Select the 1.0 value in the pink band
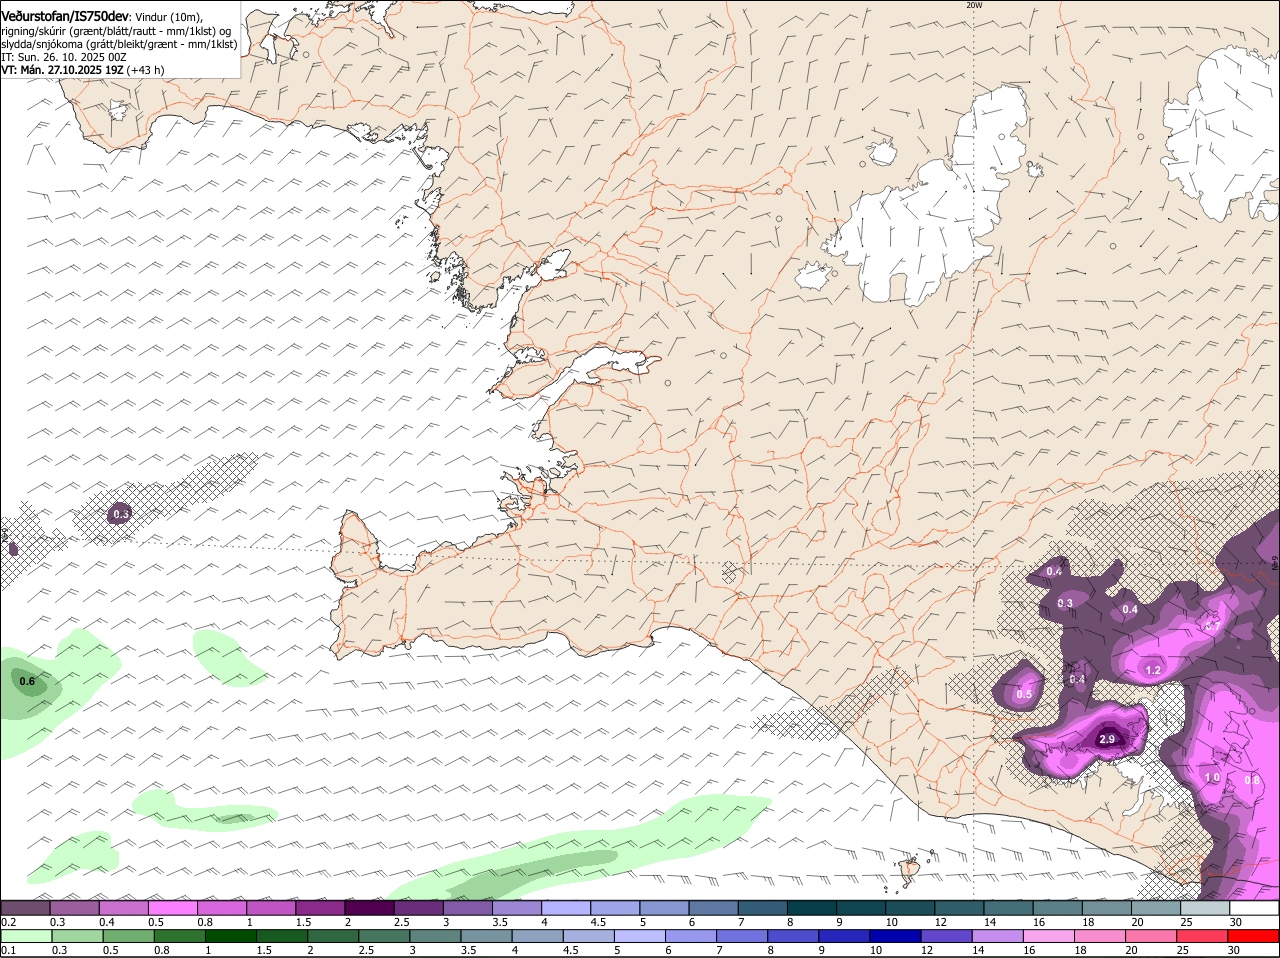The width and height of the screenshot is (1280, 958). coord(1212,777)
